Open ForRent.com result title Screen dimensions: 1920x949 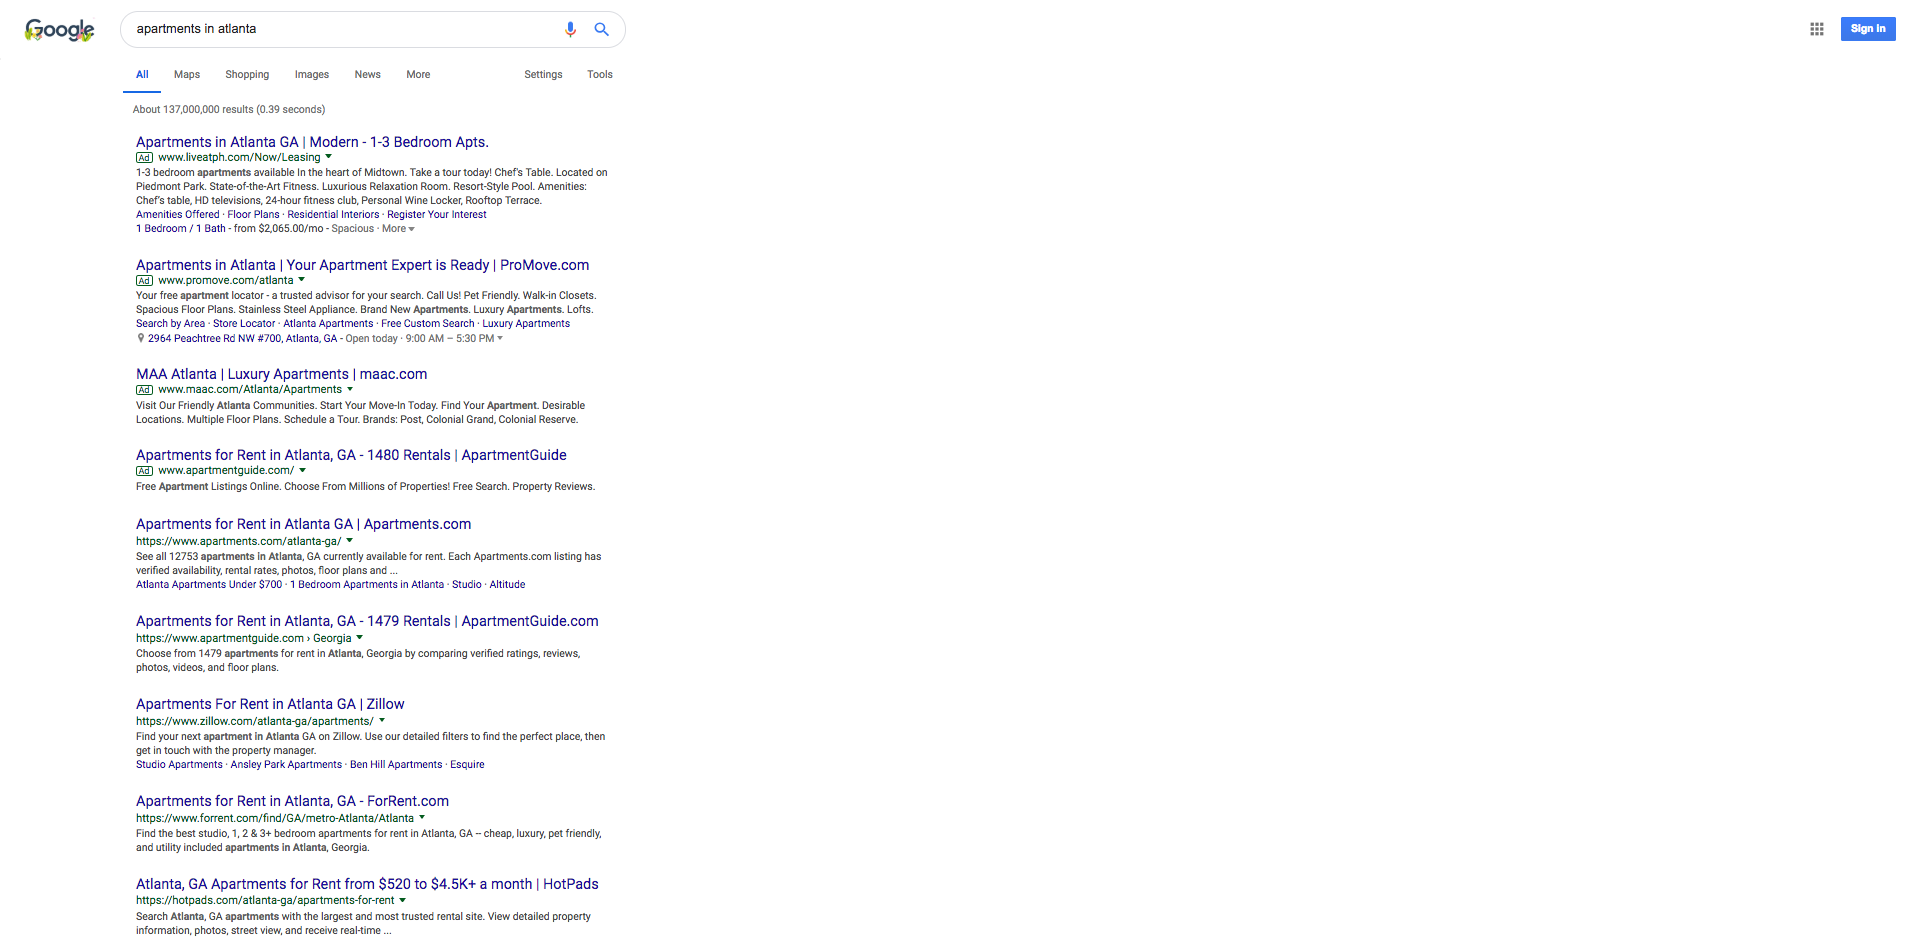click(292, 801)
